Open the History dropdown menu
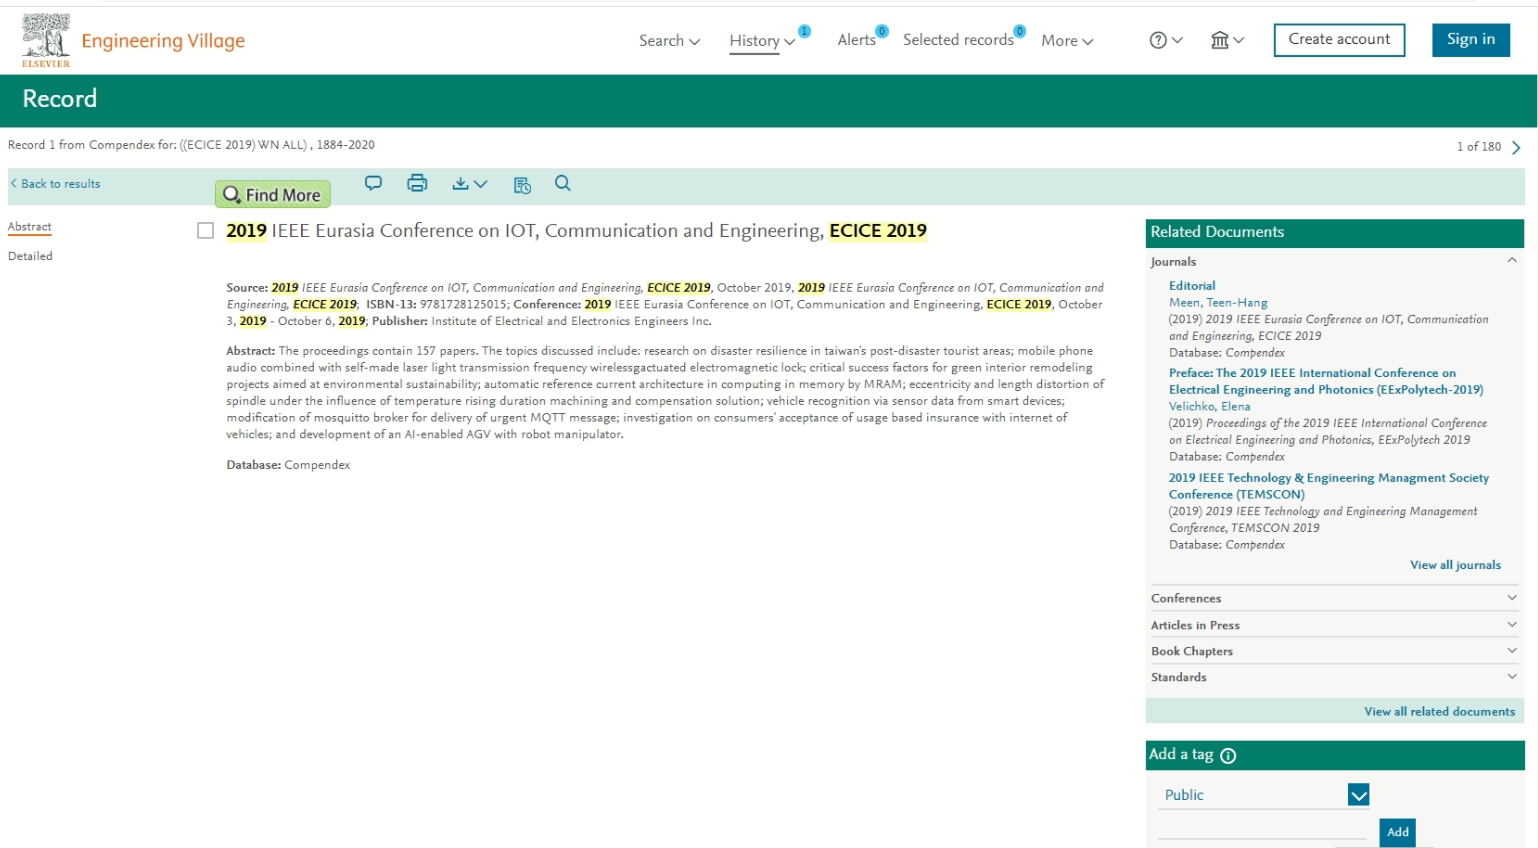Screen dimensions: 1538x848 (x=762, y=41)
